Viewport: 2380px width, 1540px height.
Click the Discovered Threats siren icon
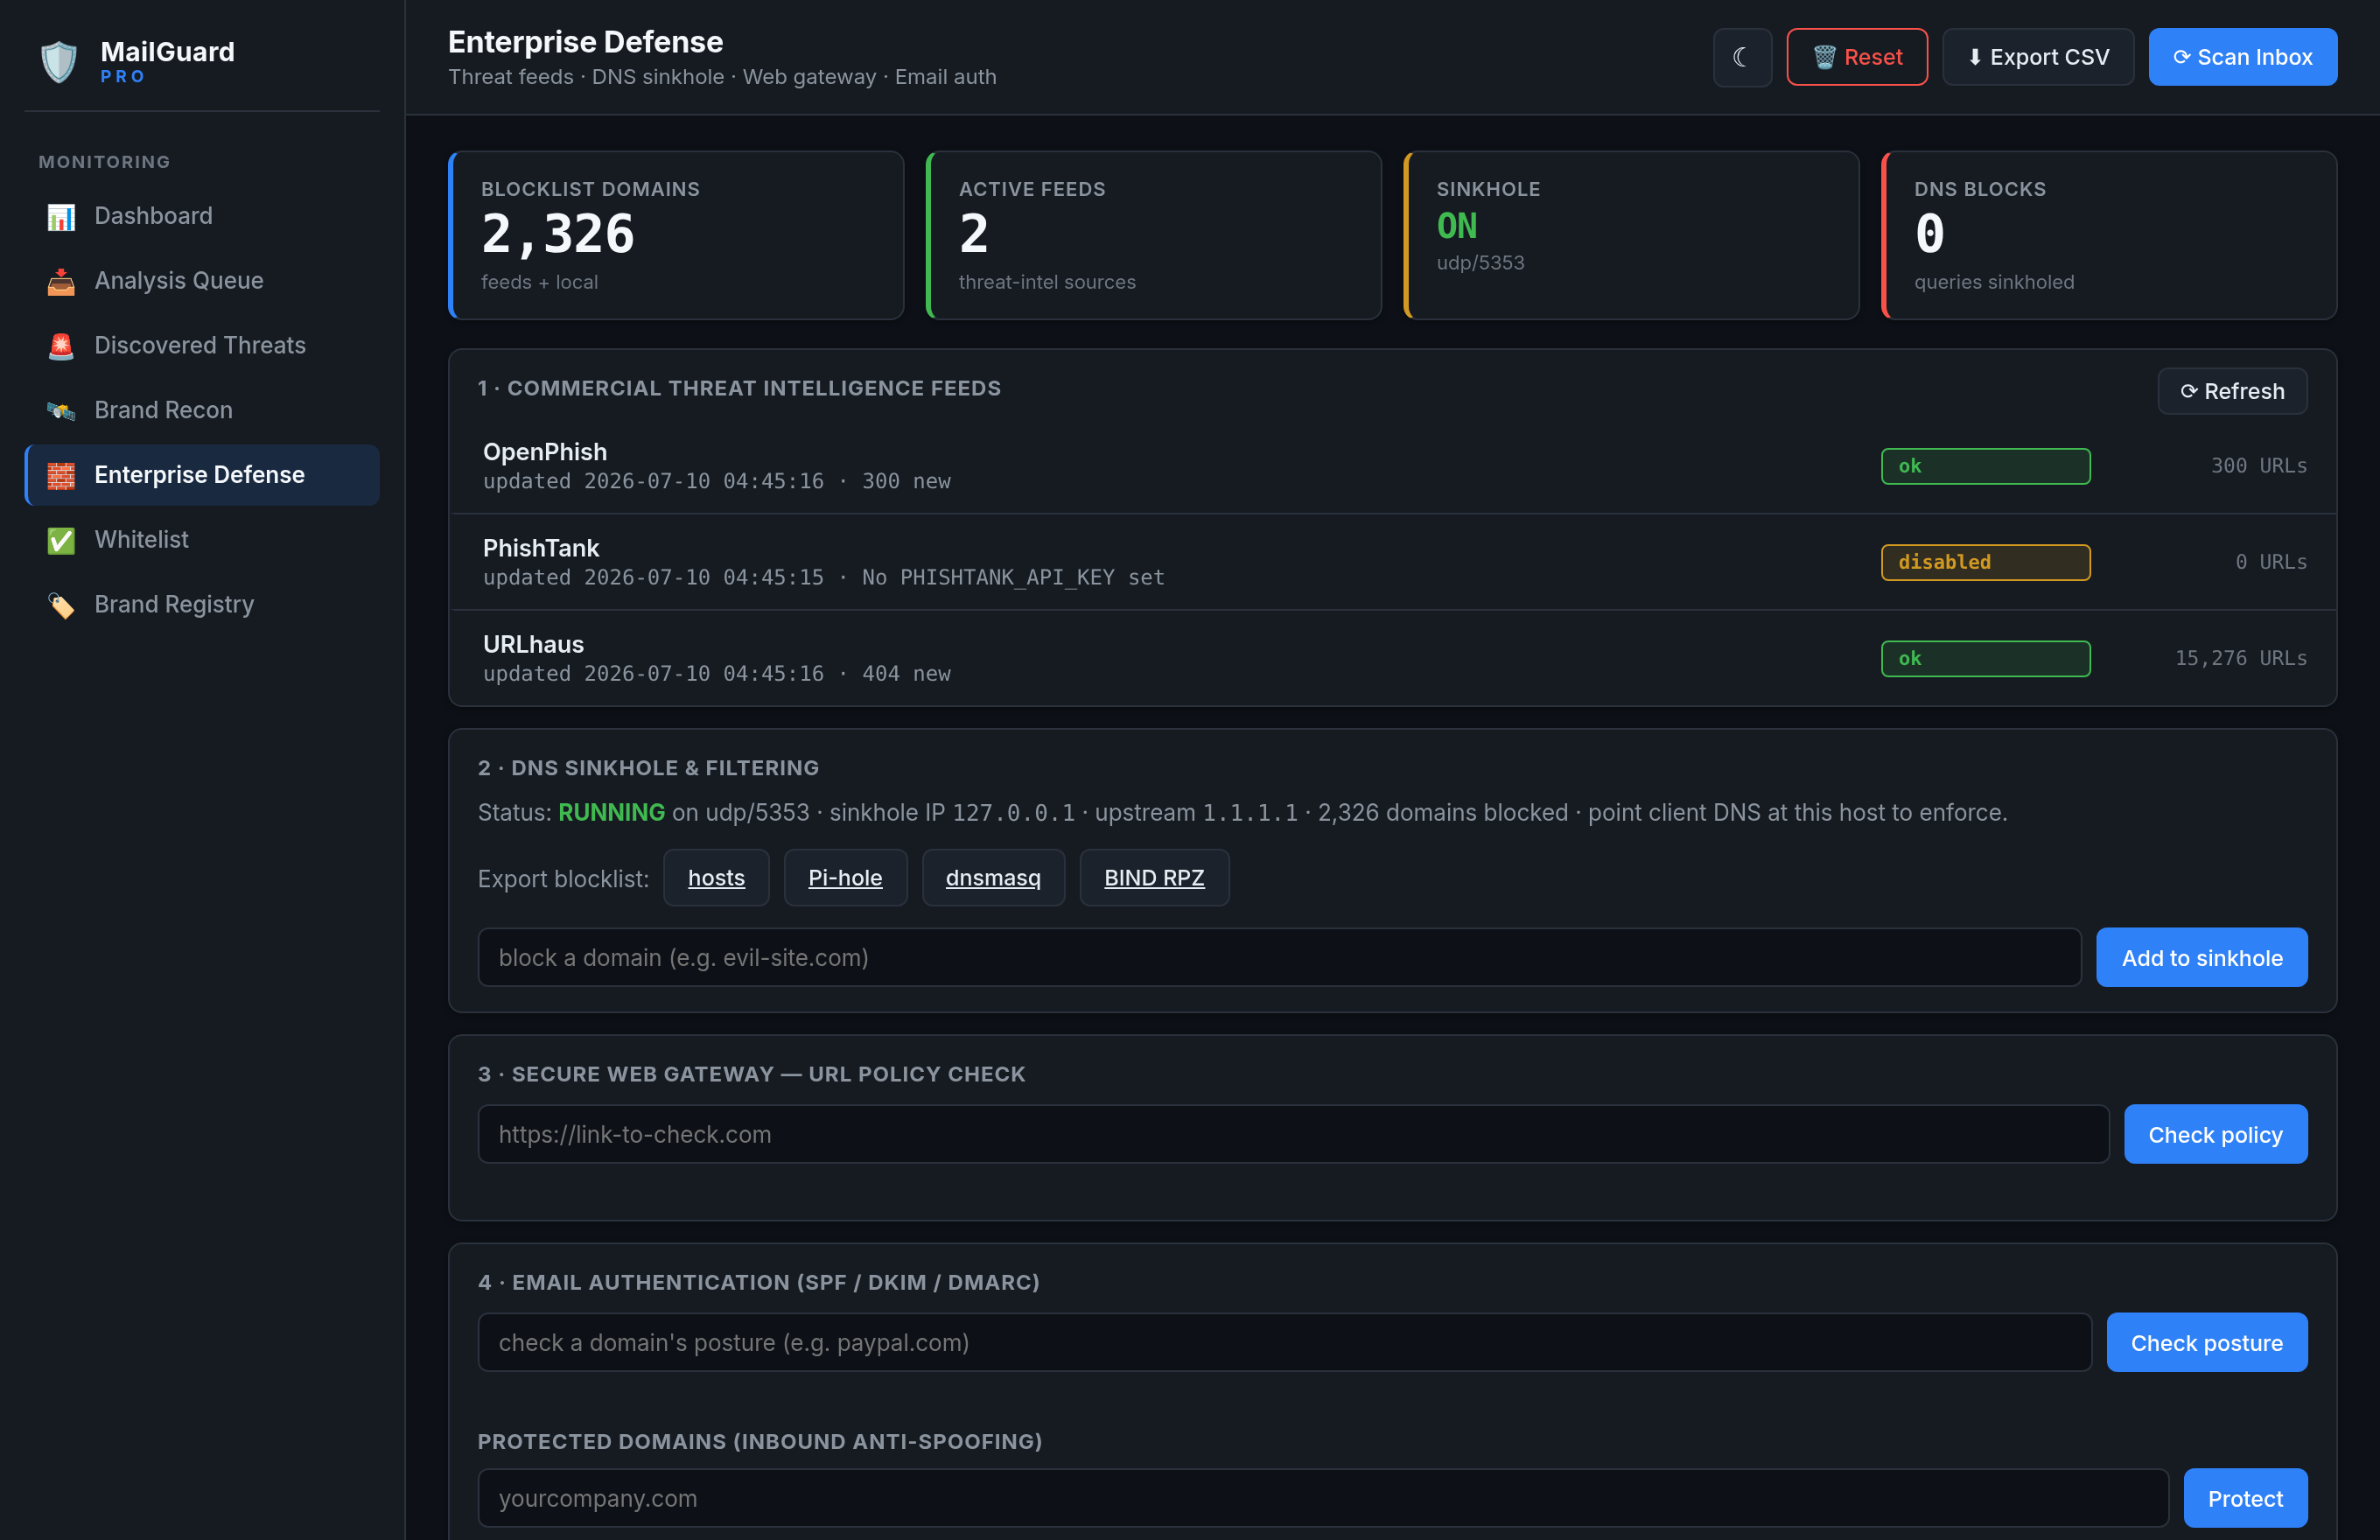coord(61,346)
